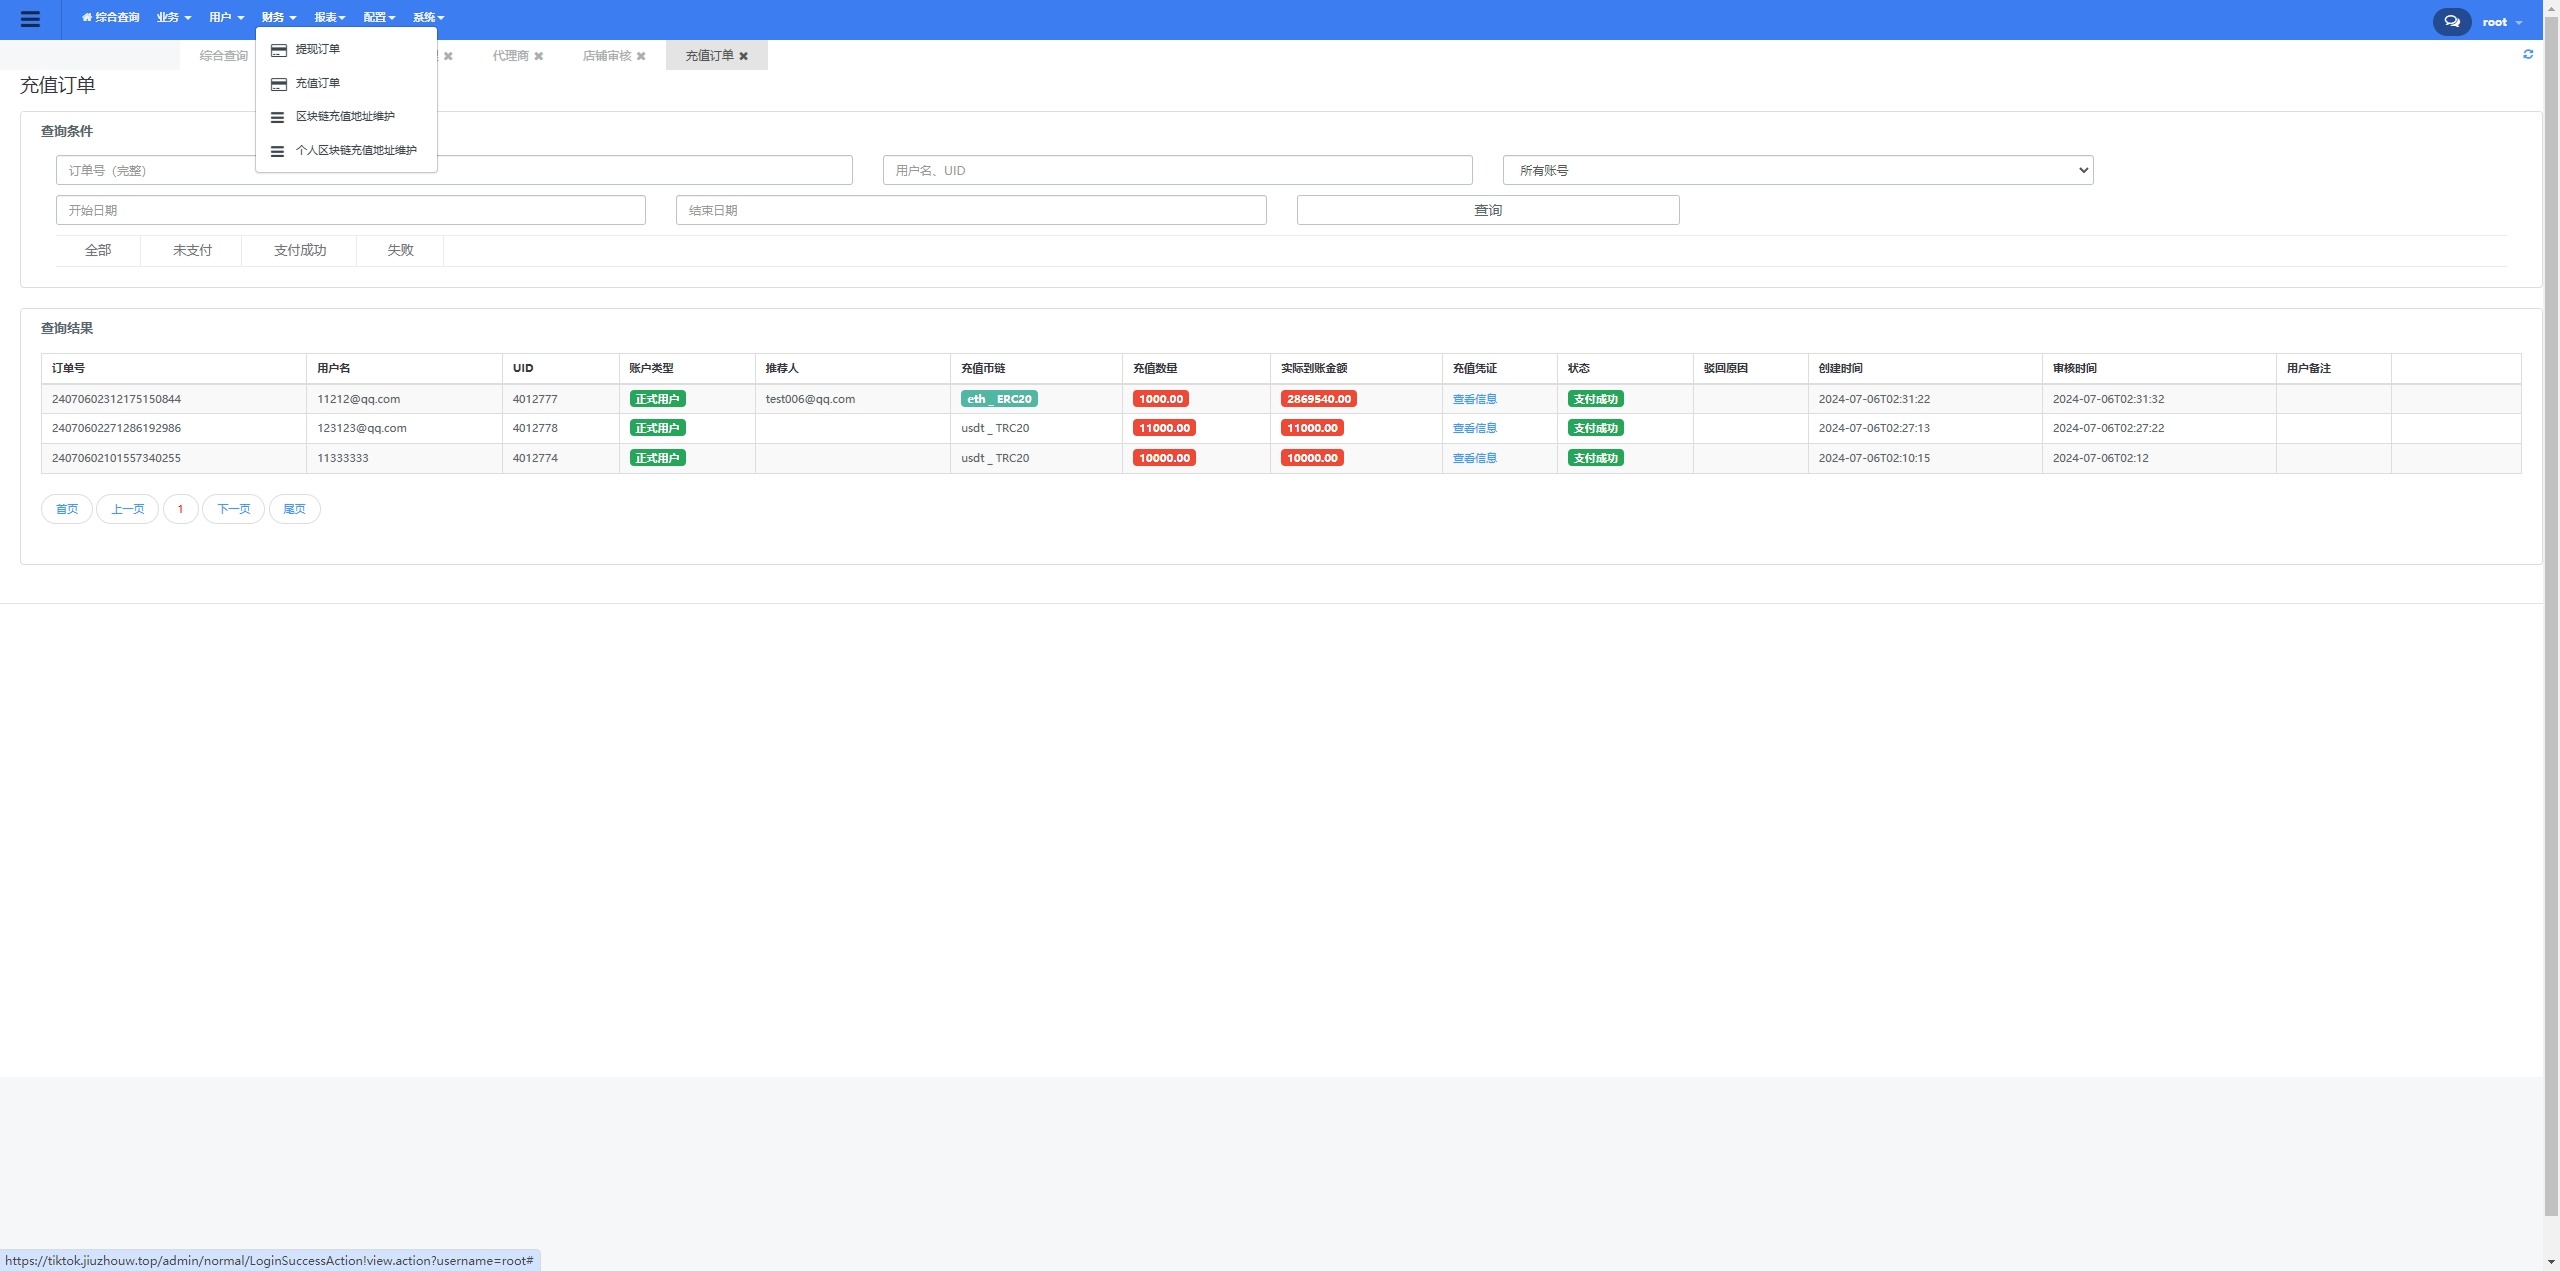Click the 提现订单 card icon in menu
Image resolution: width=2560 pixels, height=1271 pixels.
pyautogui.click(x=279, y=50)
